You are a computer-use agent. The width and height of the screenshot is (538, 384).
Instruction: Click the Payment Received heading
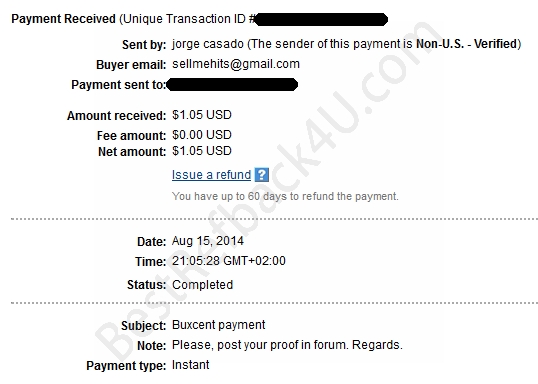(x=63, y=19)
